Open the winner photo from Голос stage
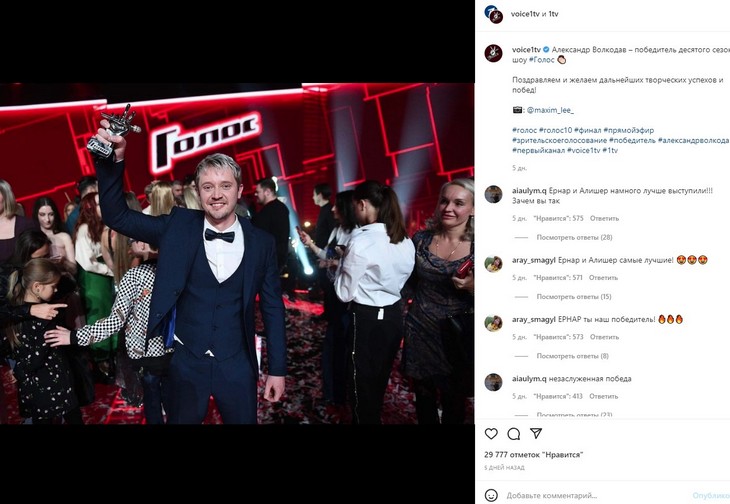Screen dimensions: 730x504 pos(237,254)
